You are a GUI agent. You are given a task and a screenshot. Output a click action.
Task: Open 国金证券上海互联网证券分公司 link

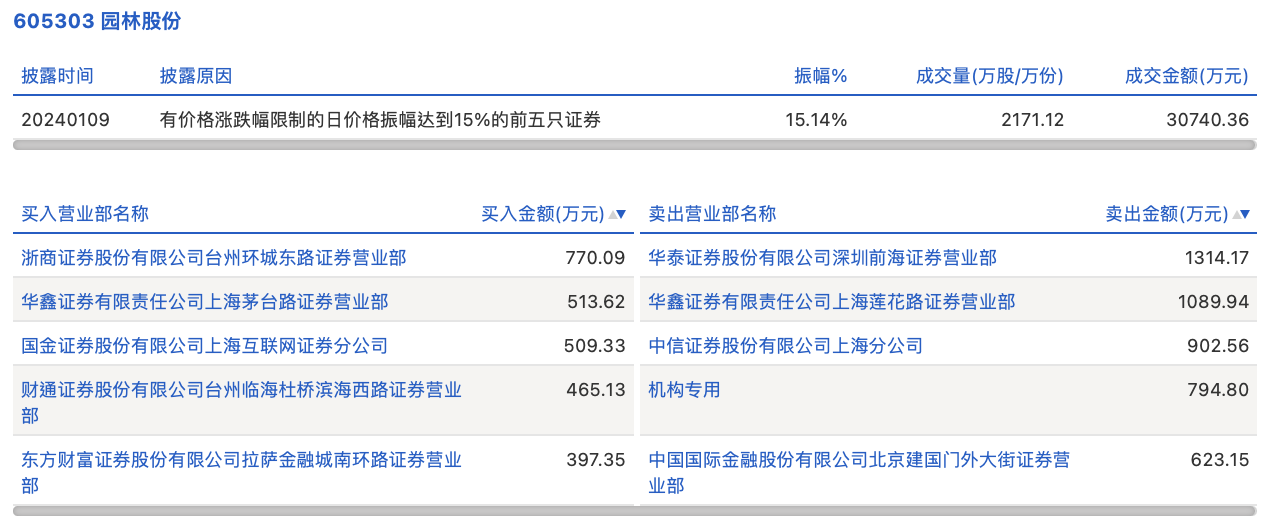(205, 346)
